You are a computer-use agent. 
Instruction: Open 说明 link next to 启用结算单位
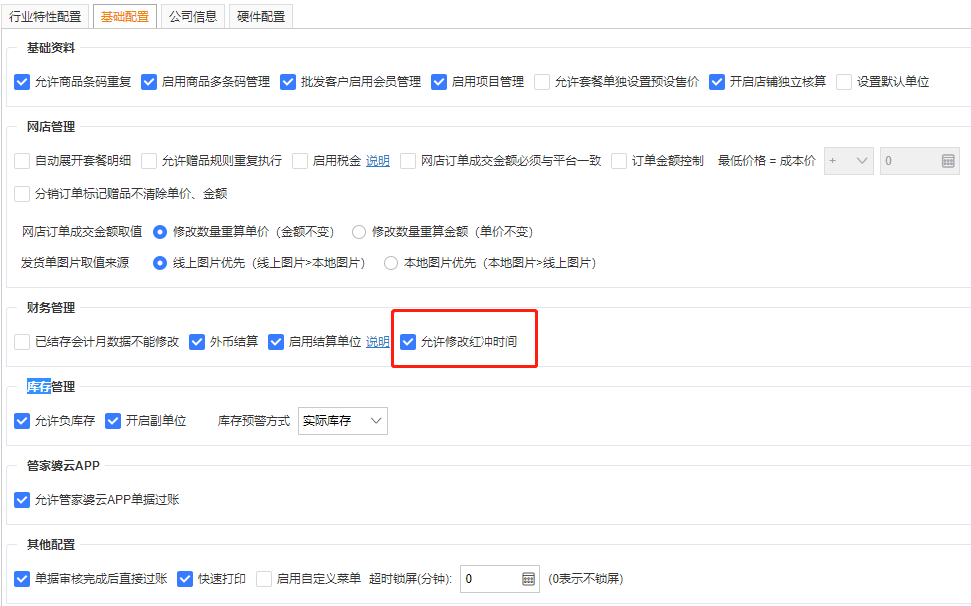378,342
